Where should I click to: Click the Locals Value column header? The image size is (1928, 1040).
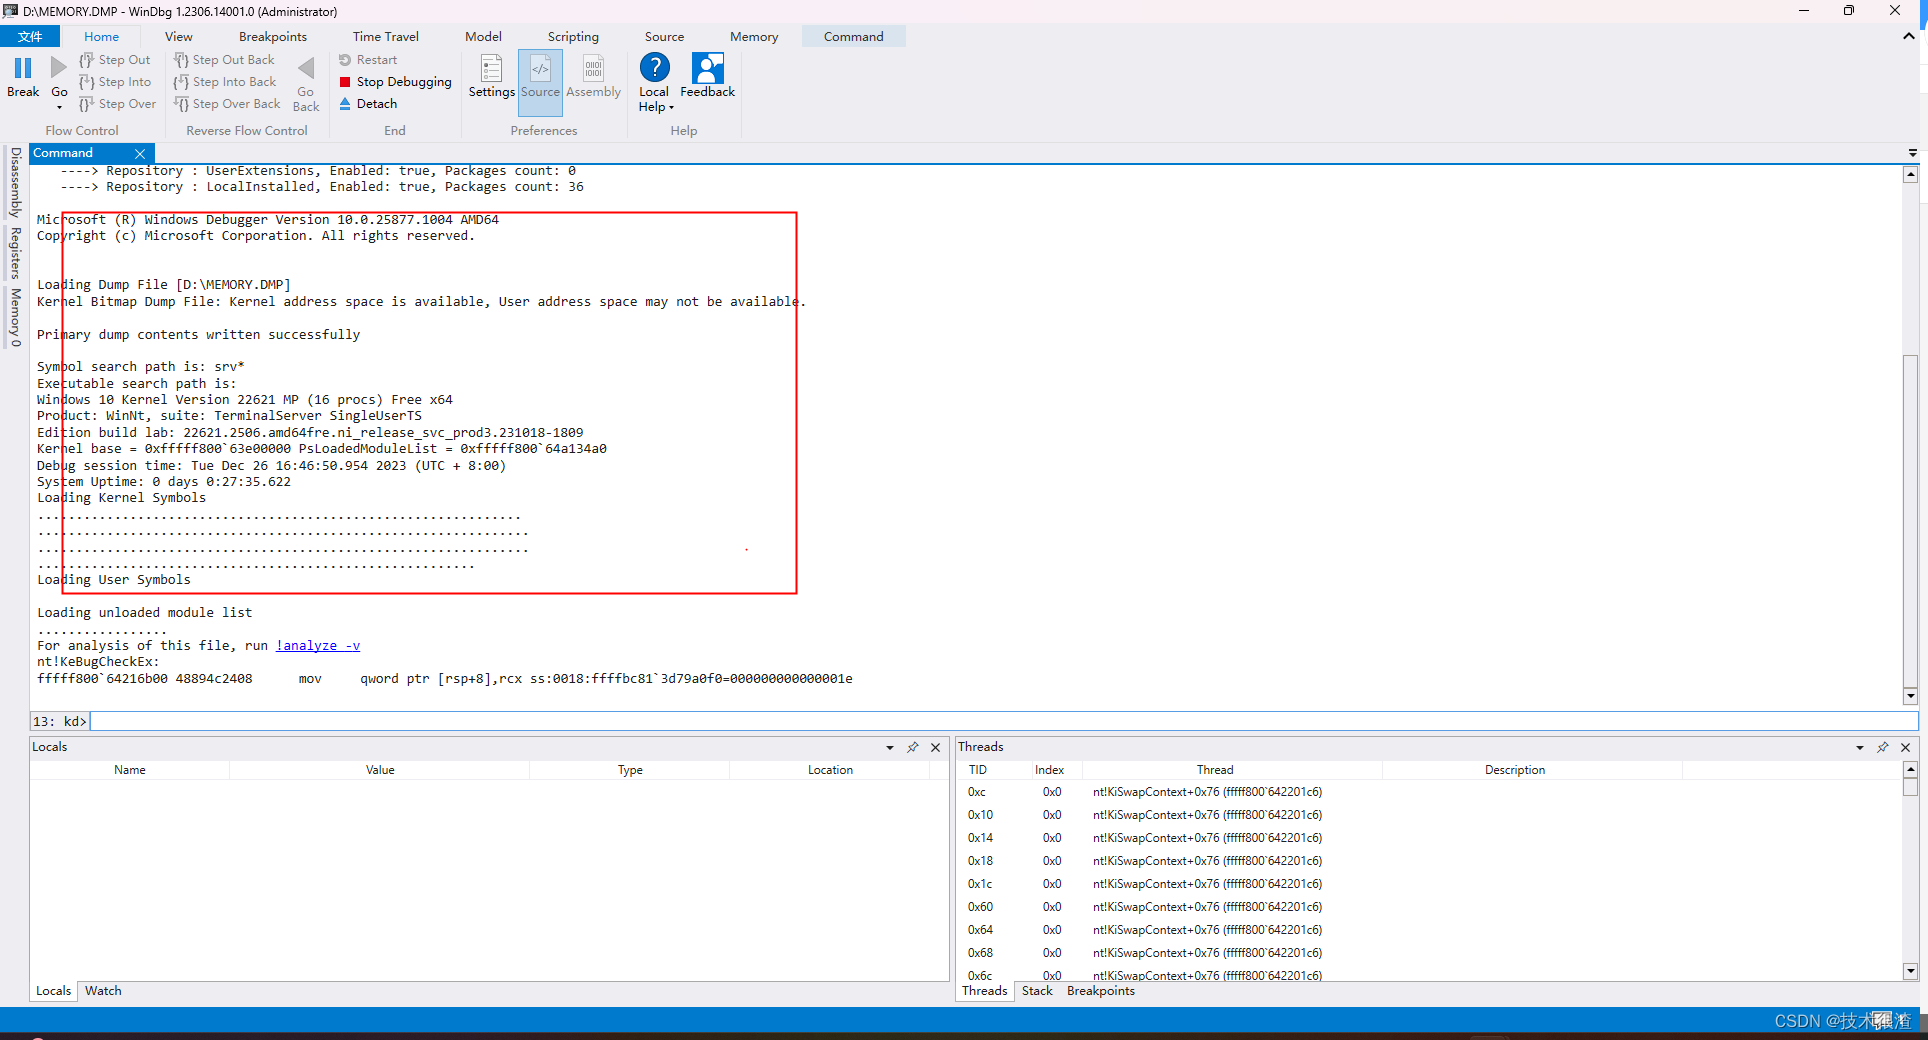pos(380,770)
